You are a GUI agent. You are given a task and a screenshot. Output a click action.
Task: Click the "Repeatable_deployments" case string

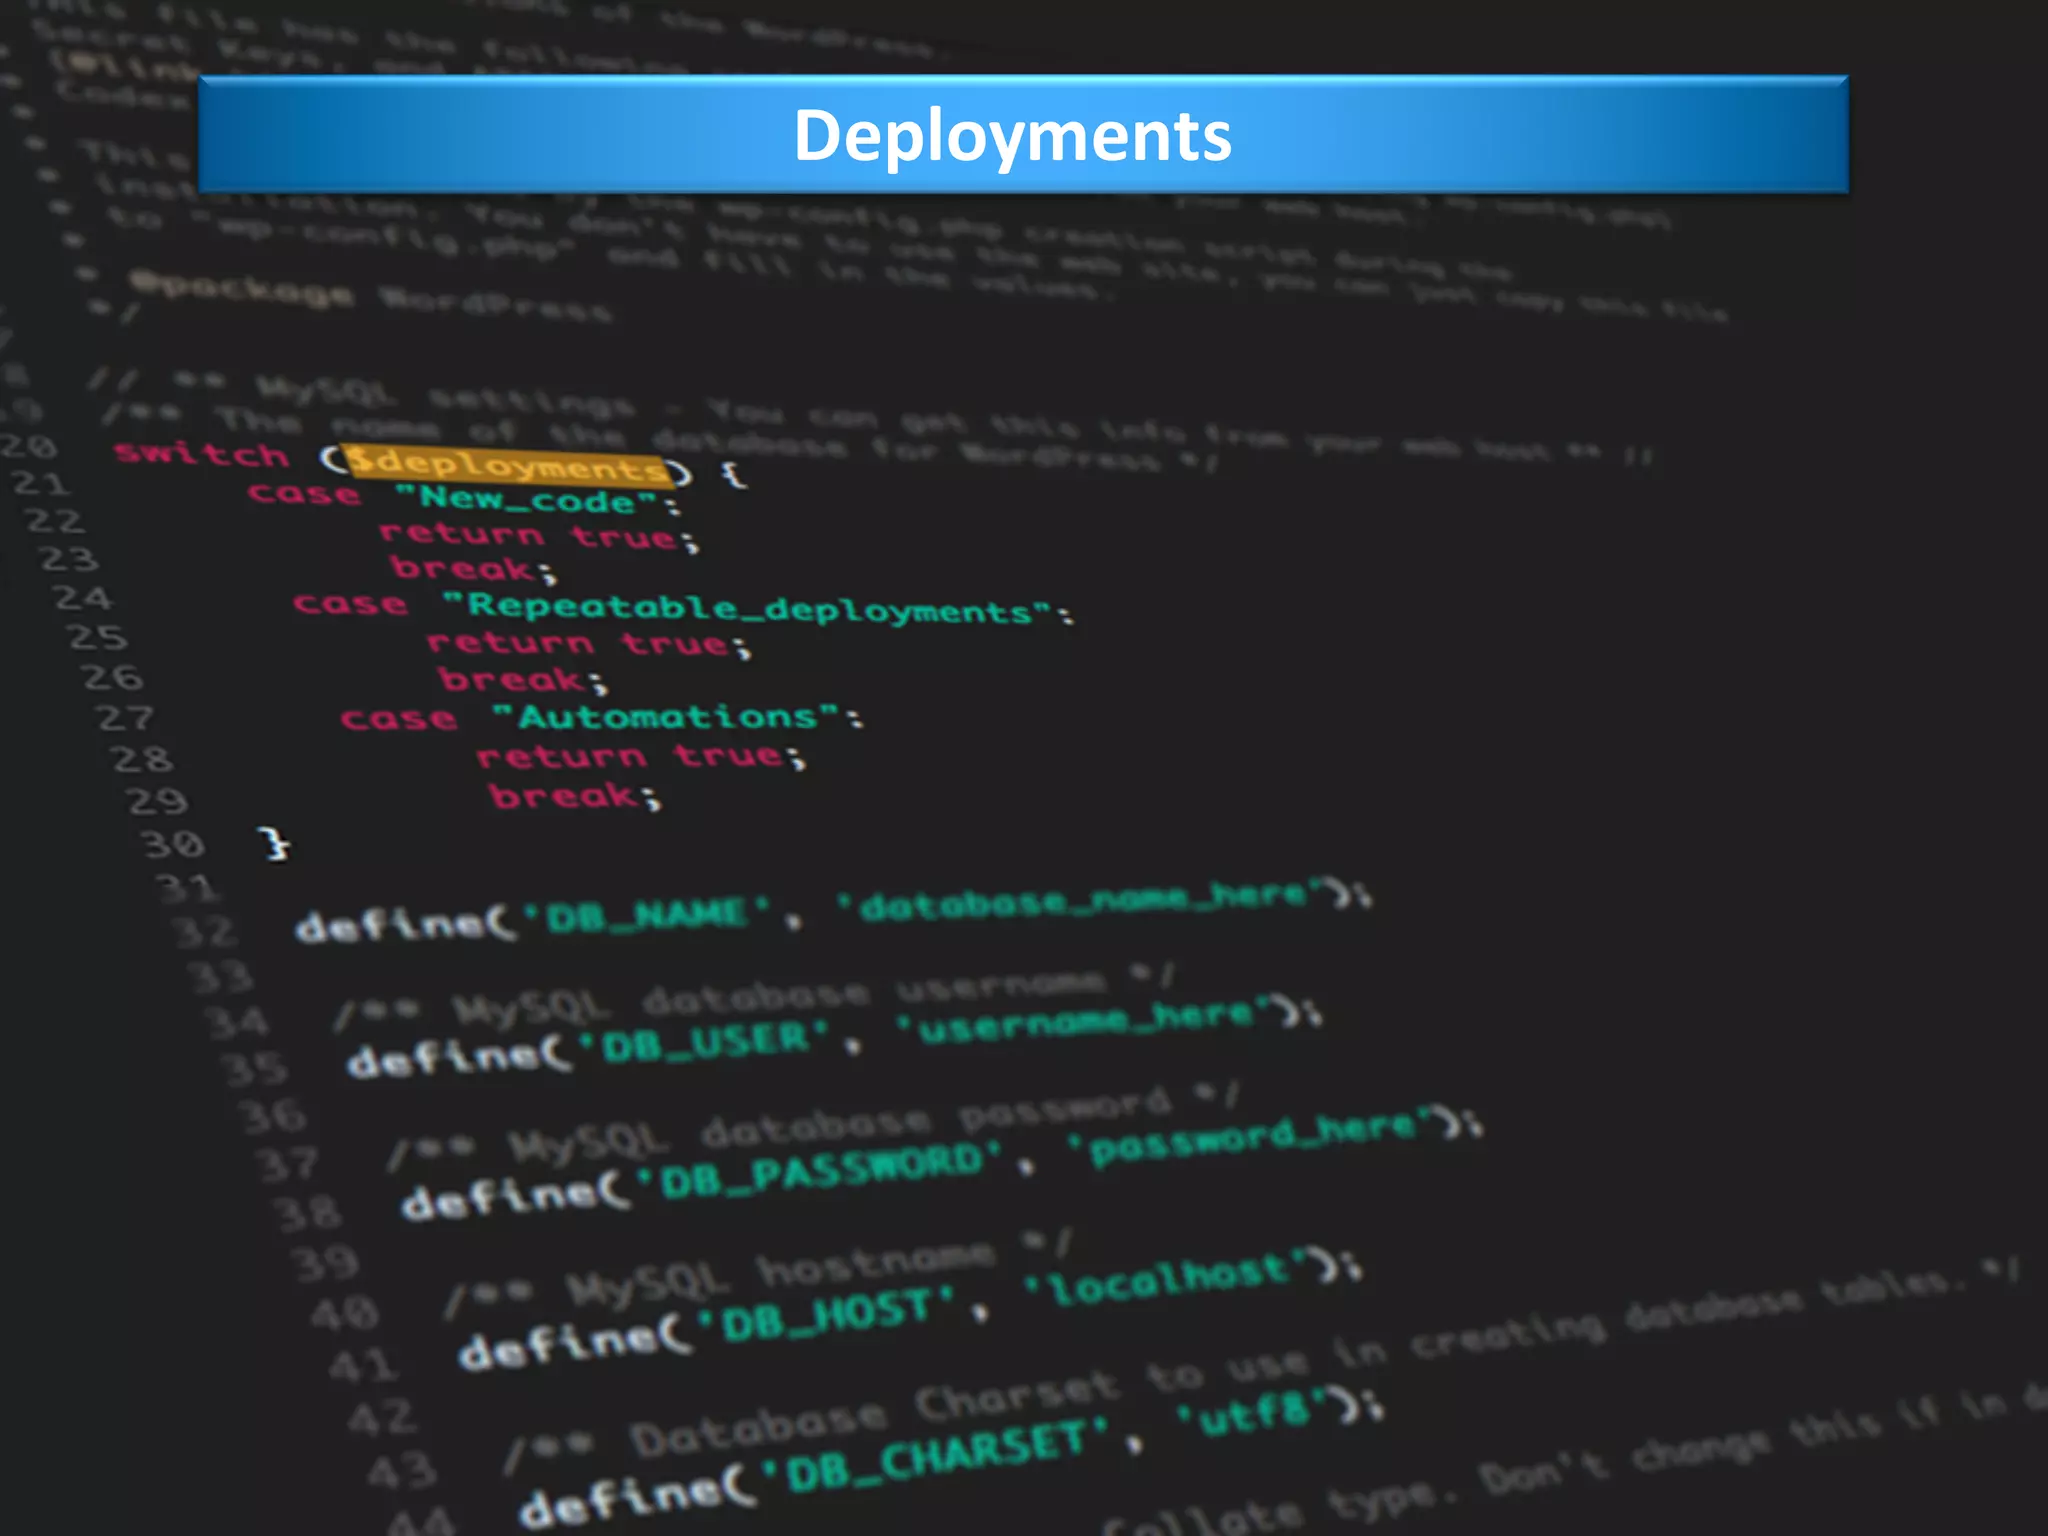(x=748, y=608)
